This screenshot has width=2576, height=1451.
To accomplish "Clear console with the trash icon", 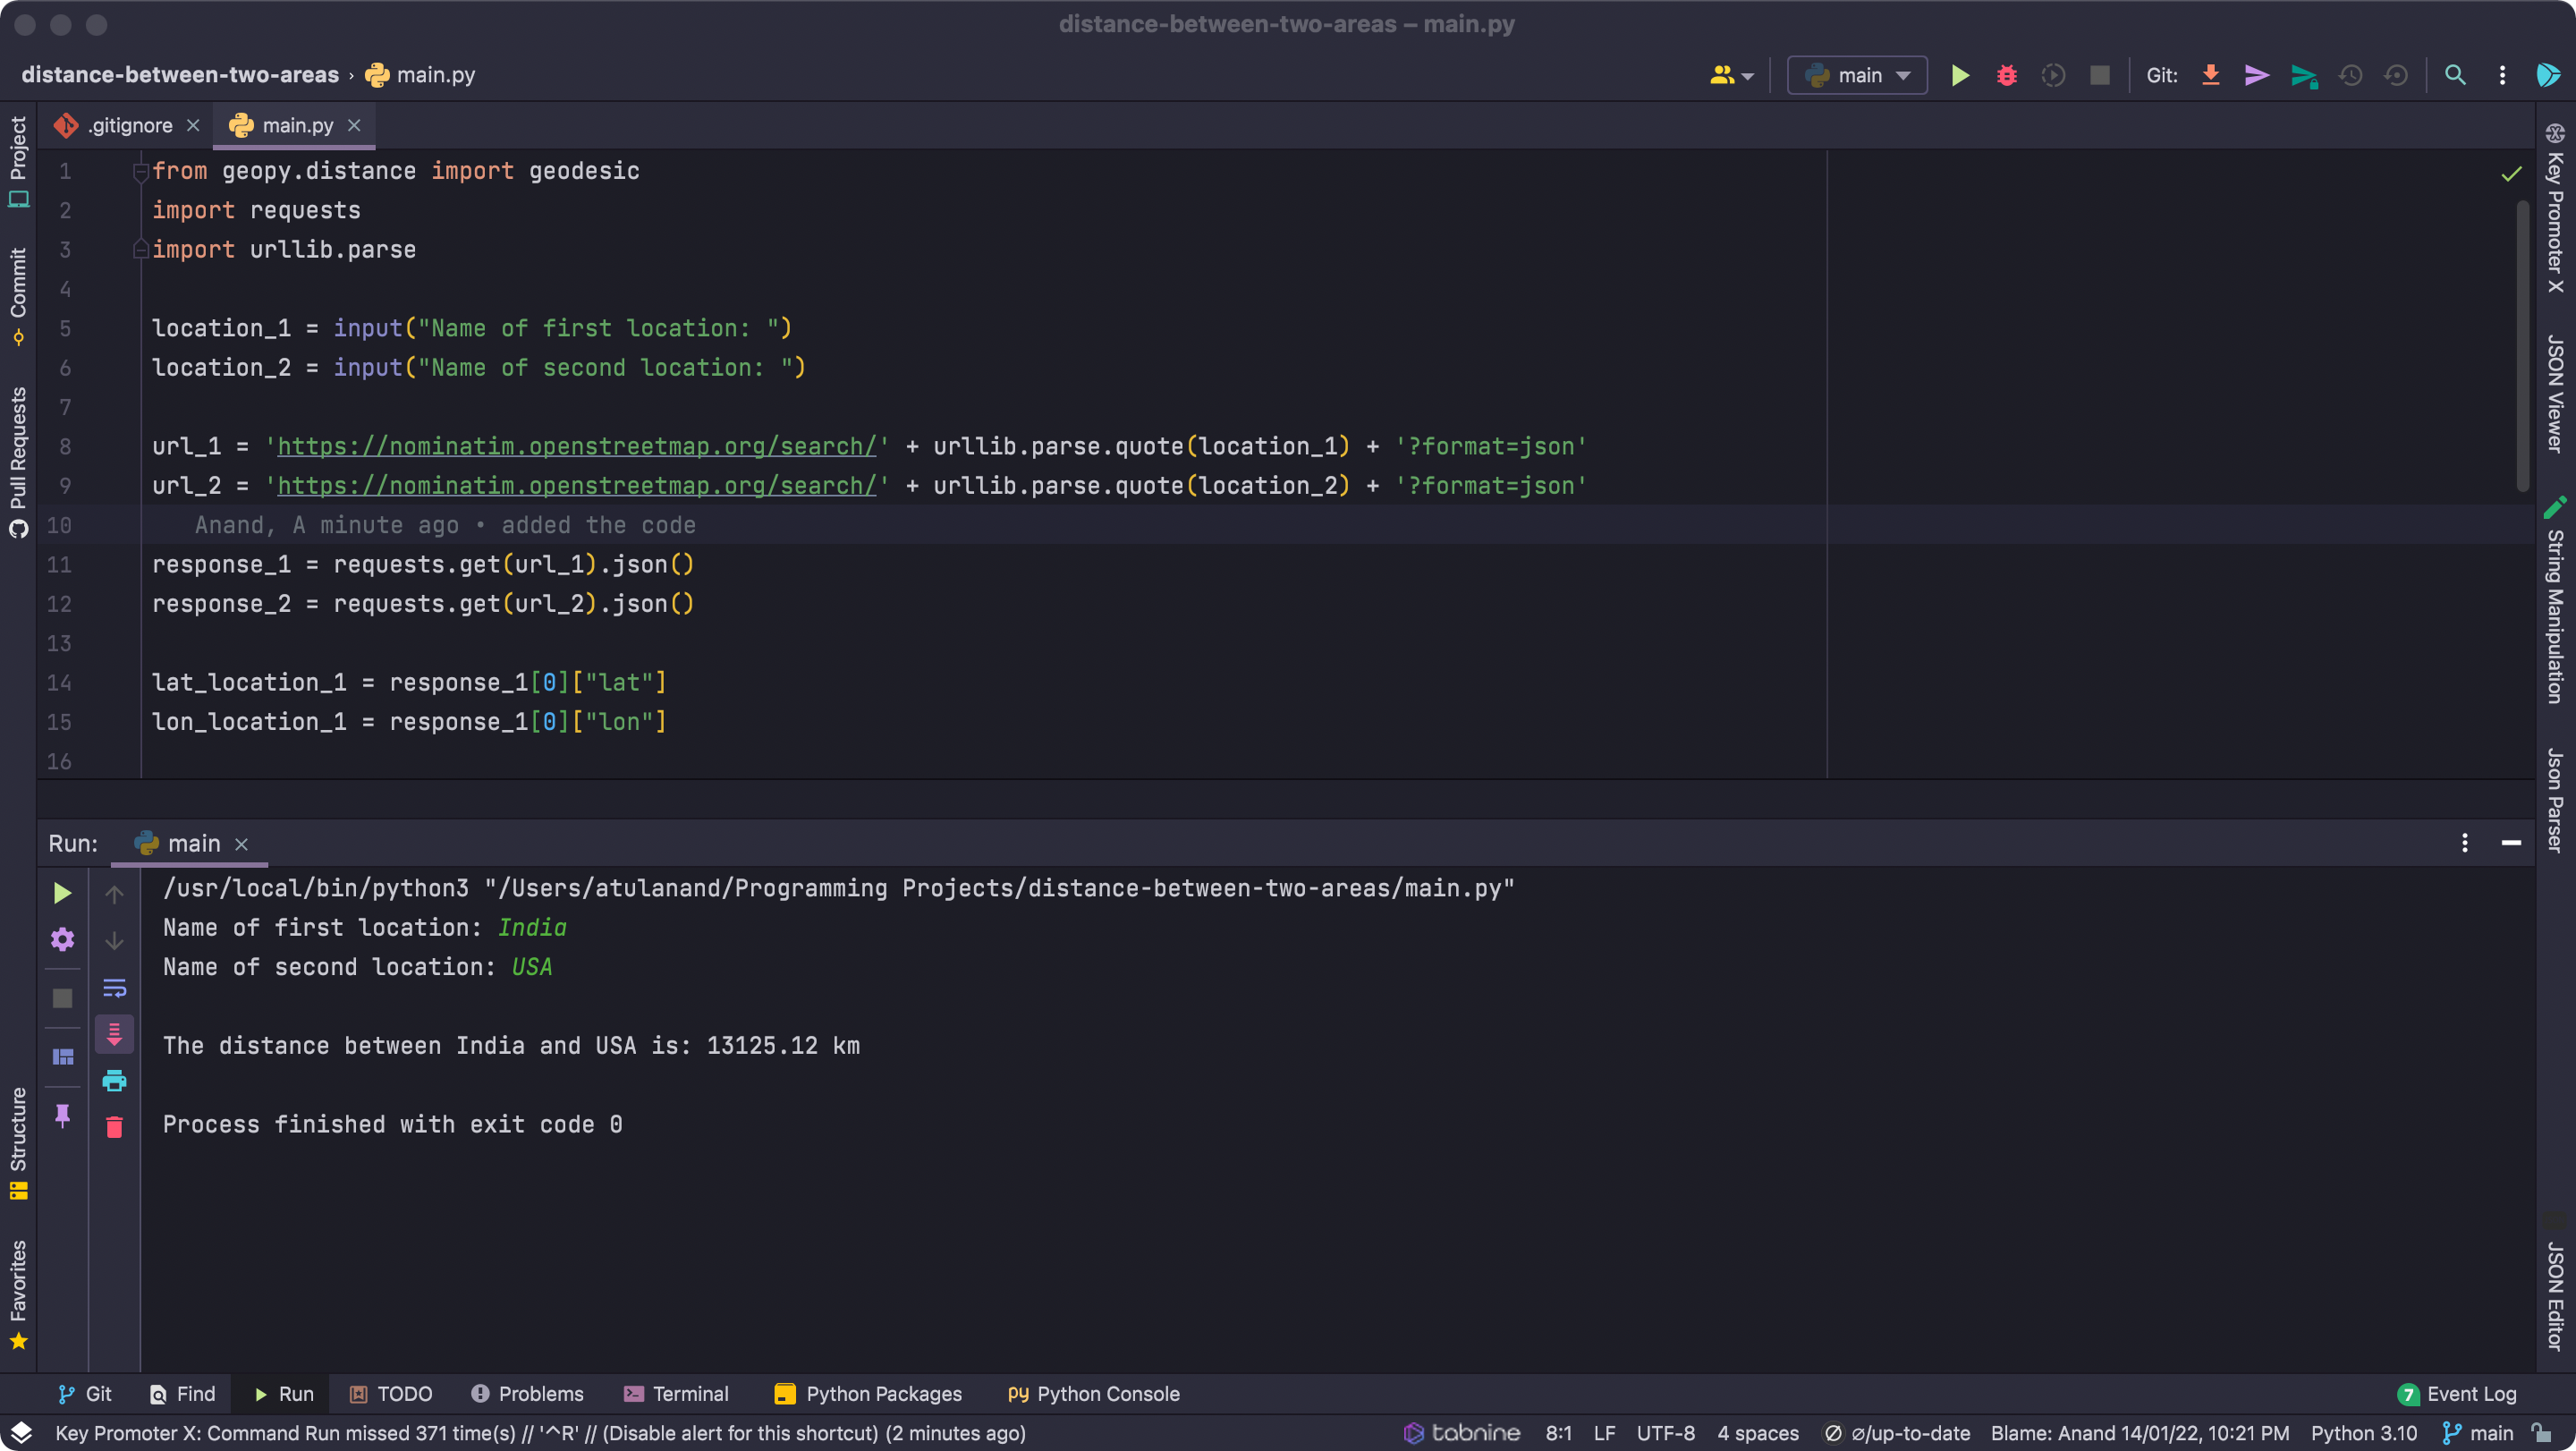I will pyautogui.click(x=114, y=1127).
